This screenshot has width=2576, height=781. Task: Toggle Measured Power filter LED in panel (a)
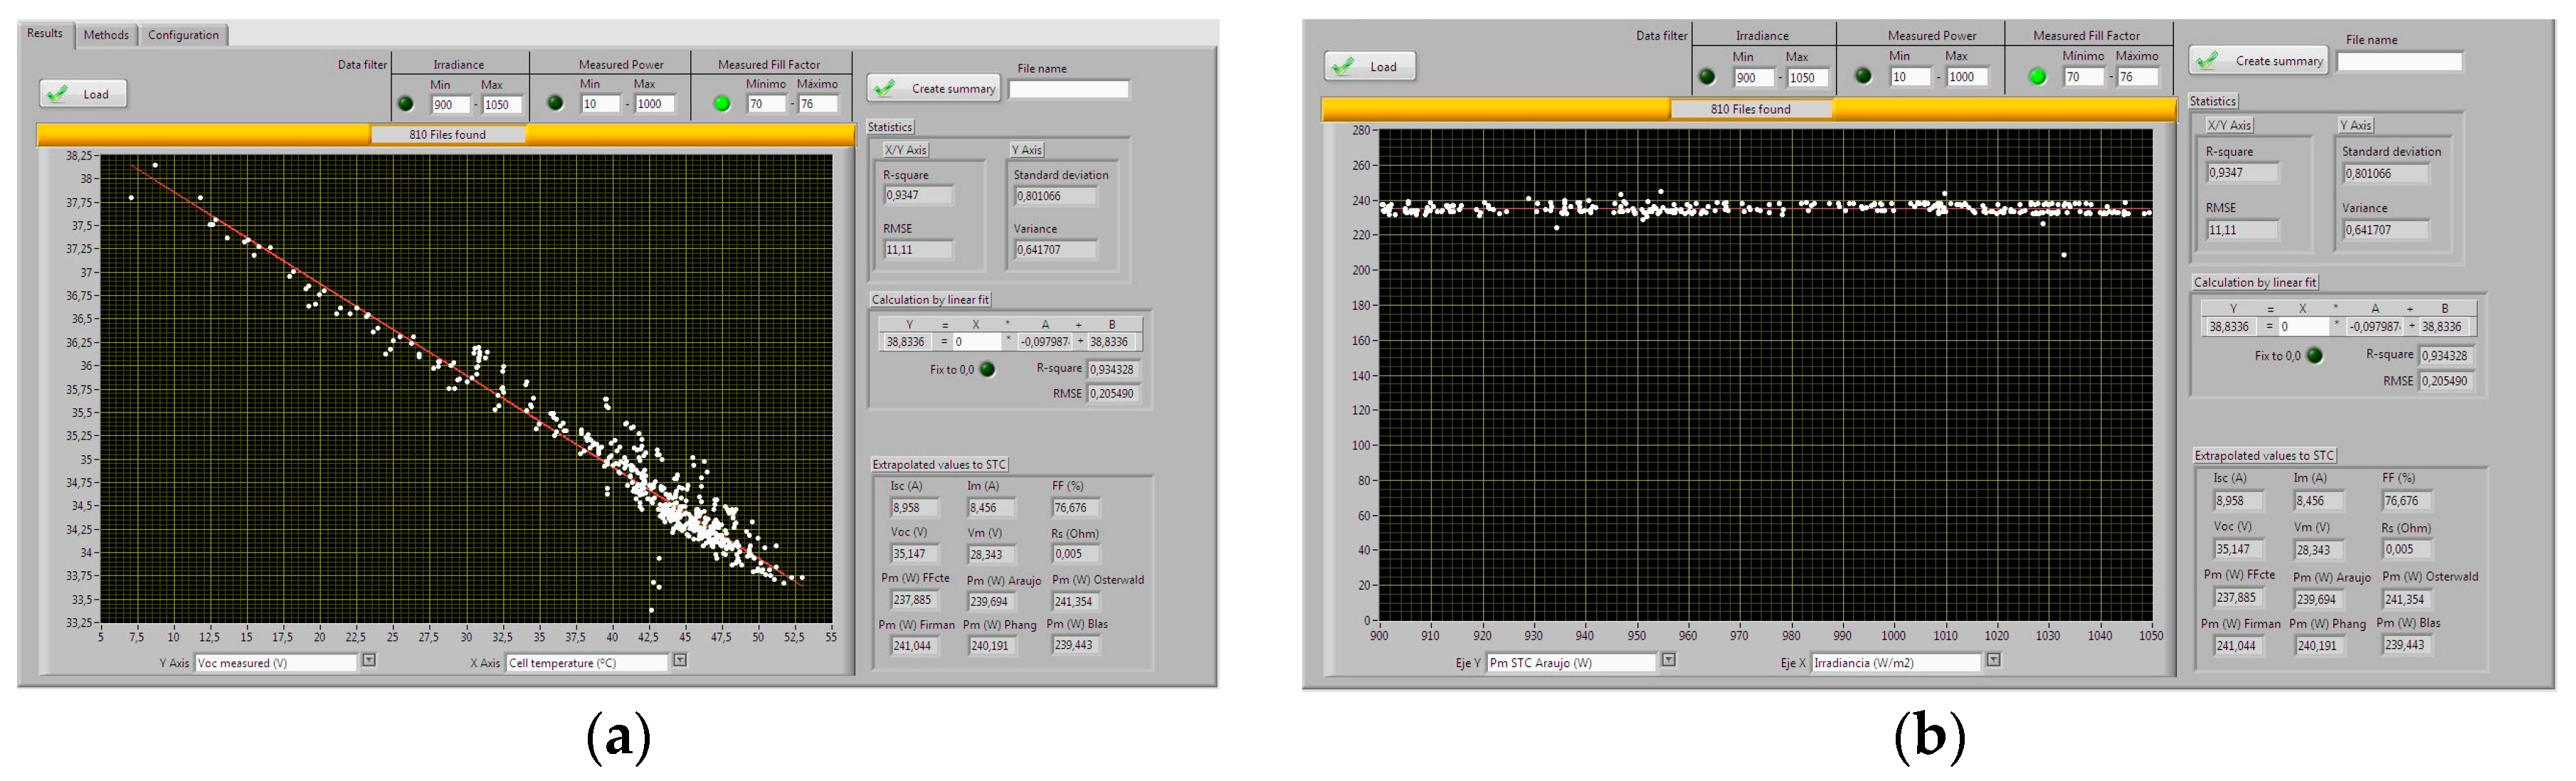556,103
